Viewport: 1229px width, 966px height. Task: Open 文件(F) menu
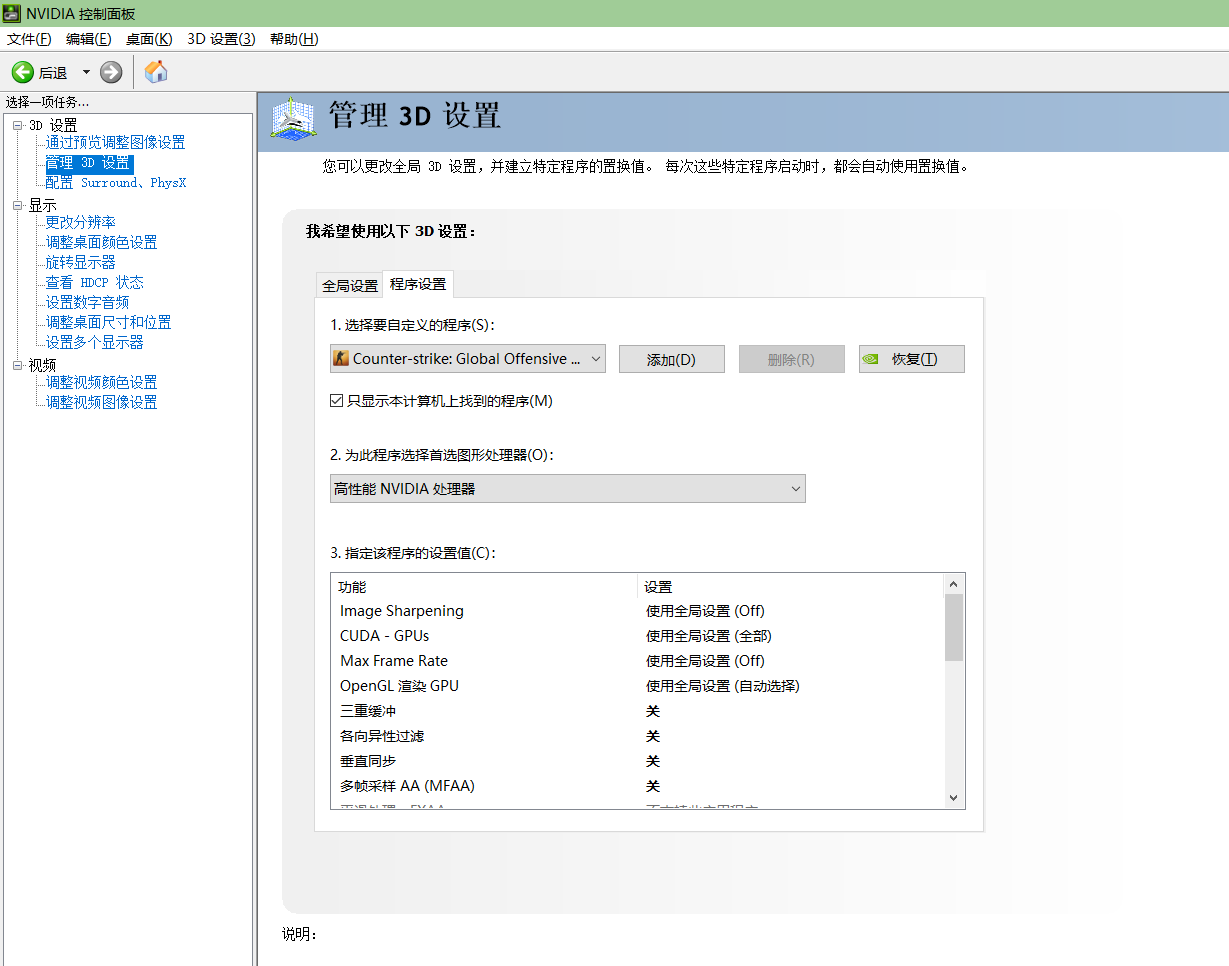[x=29, y=39]
